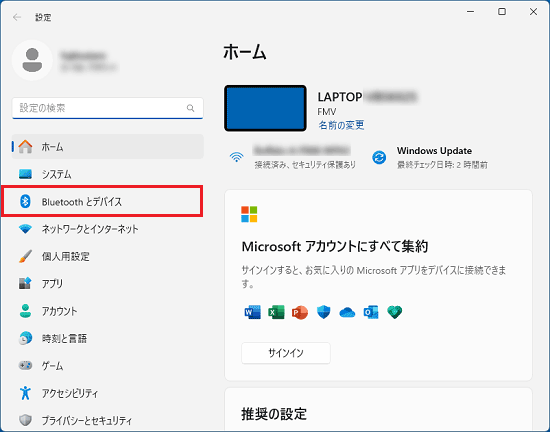Open システム settings category
The image size is (550, 432).
pyautogui.click(x=108, y=174)
